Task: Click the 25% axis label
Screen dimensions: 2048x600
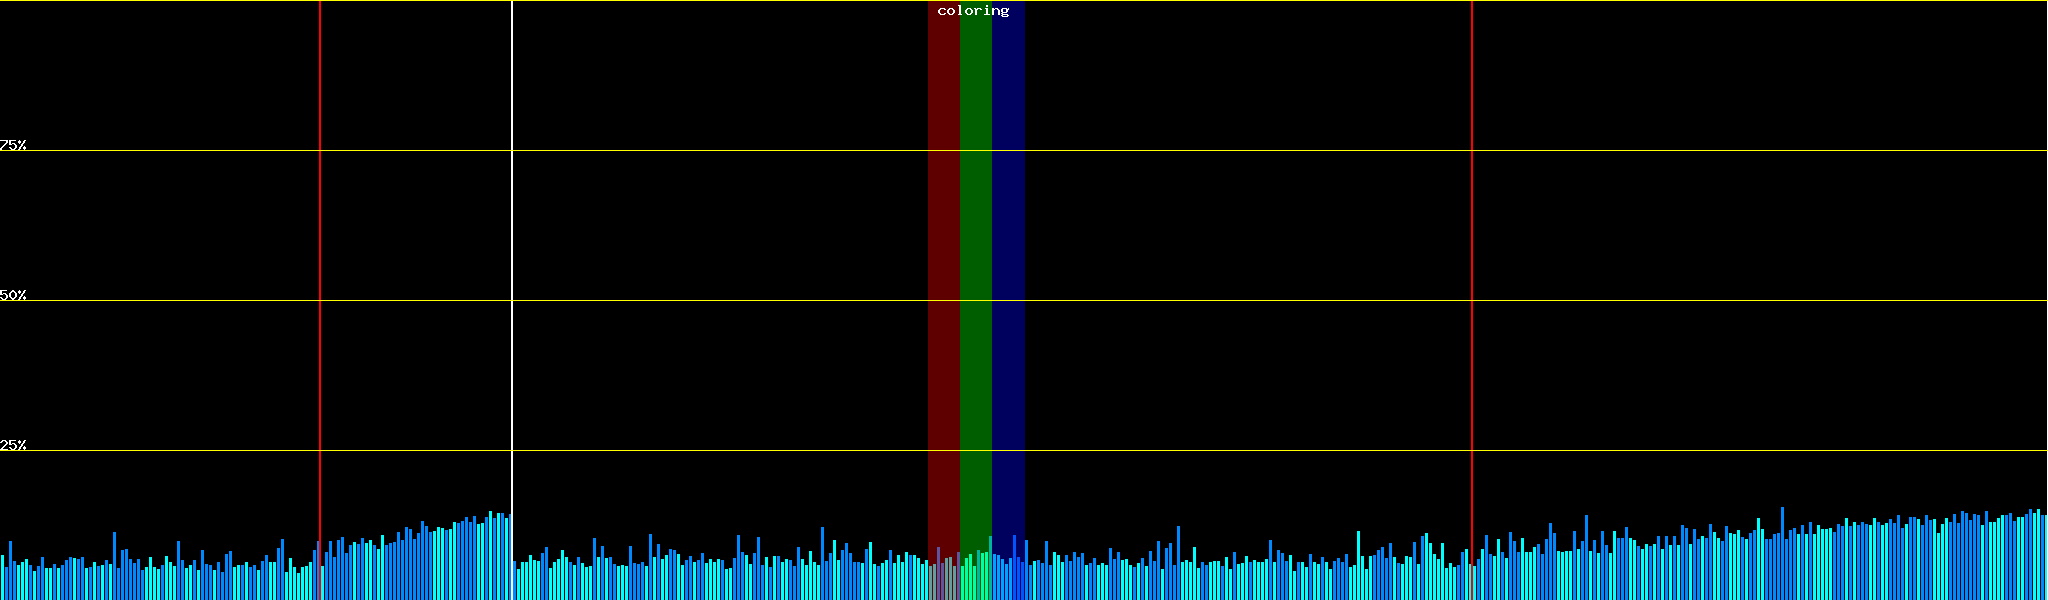Action: pos(13,445)
